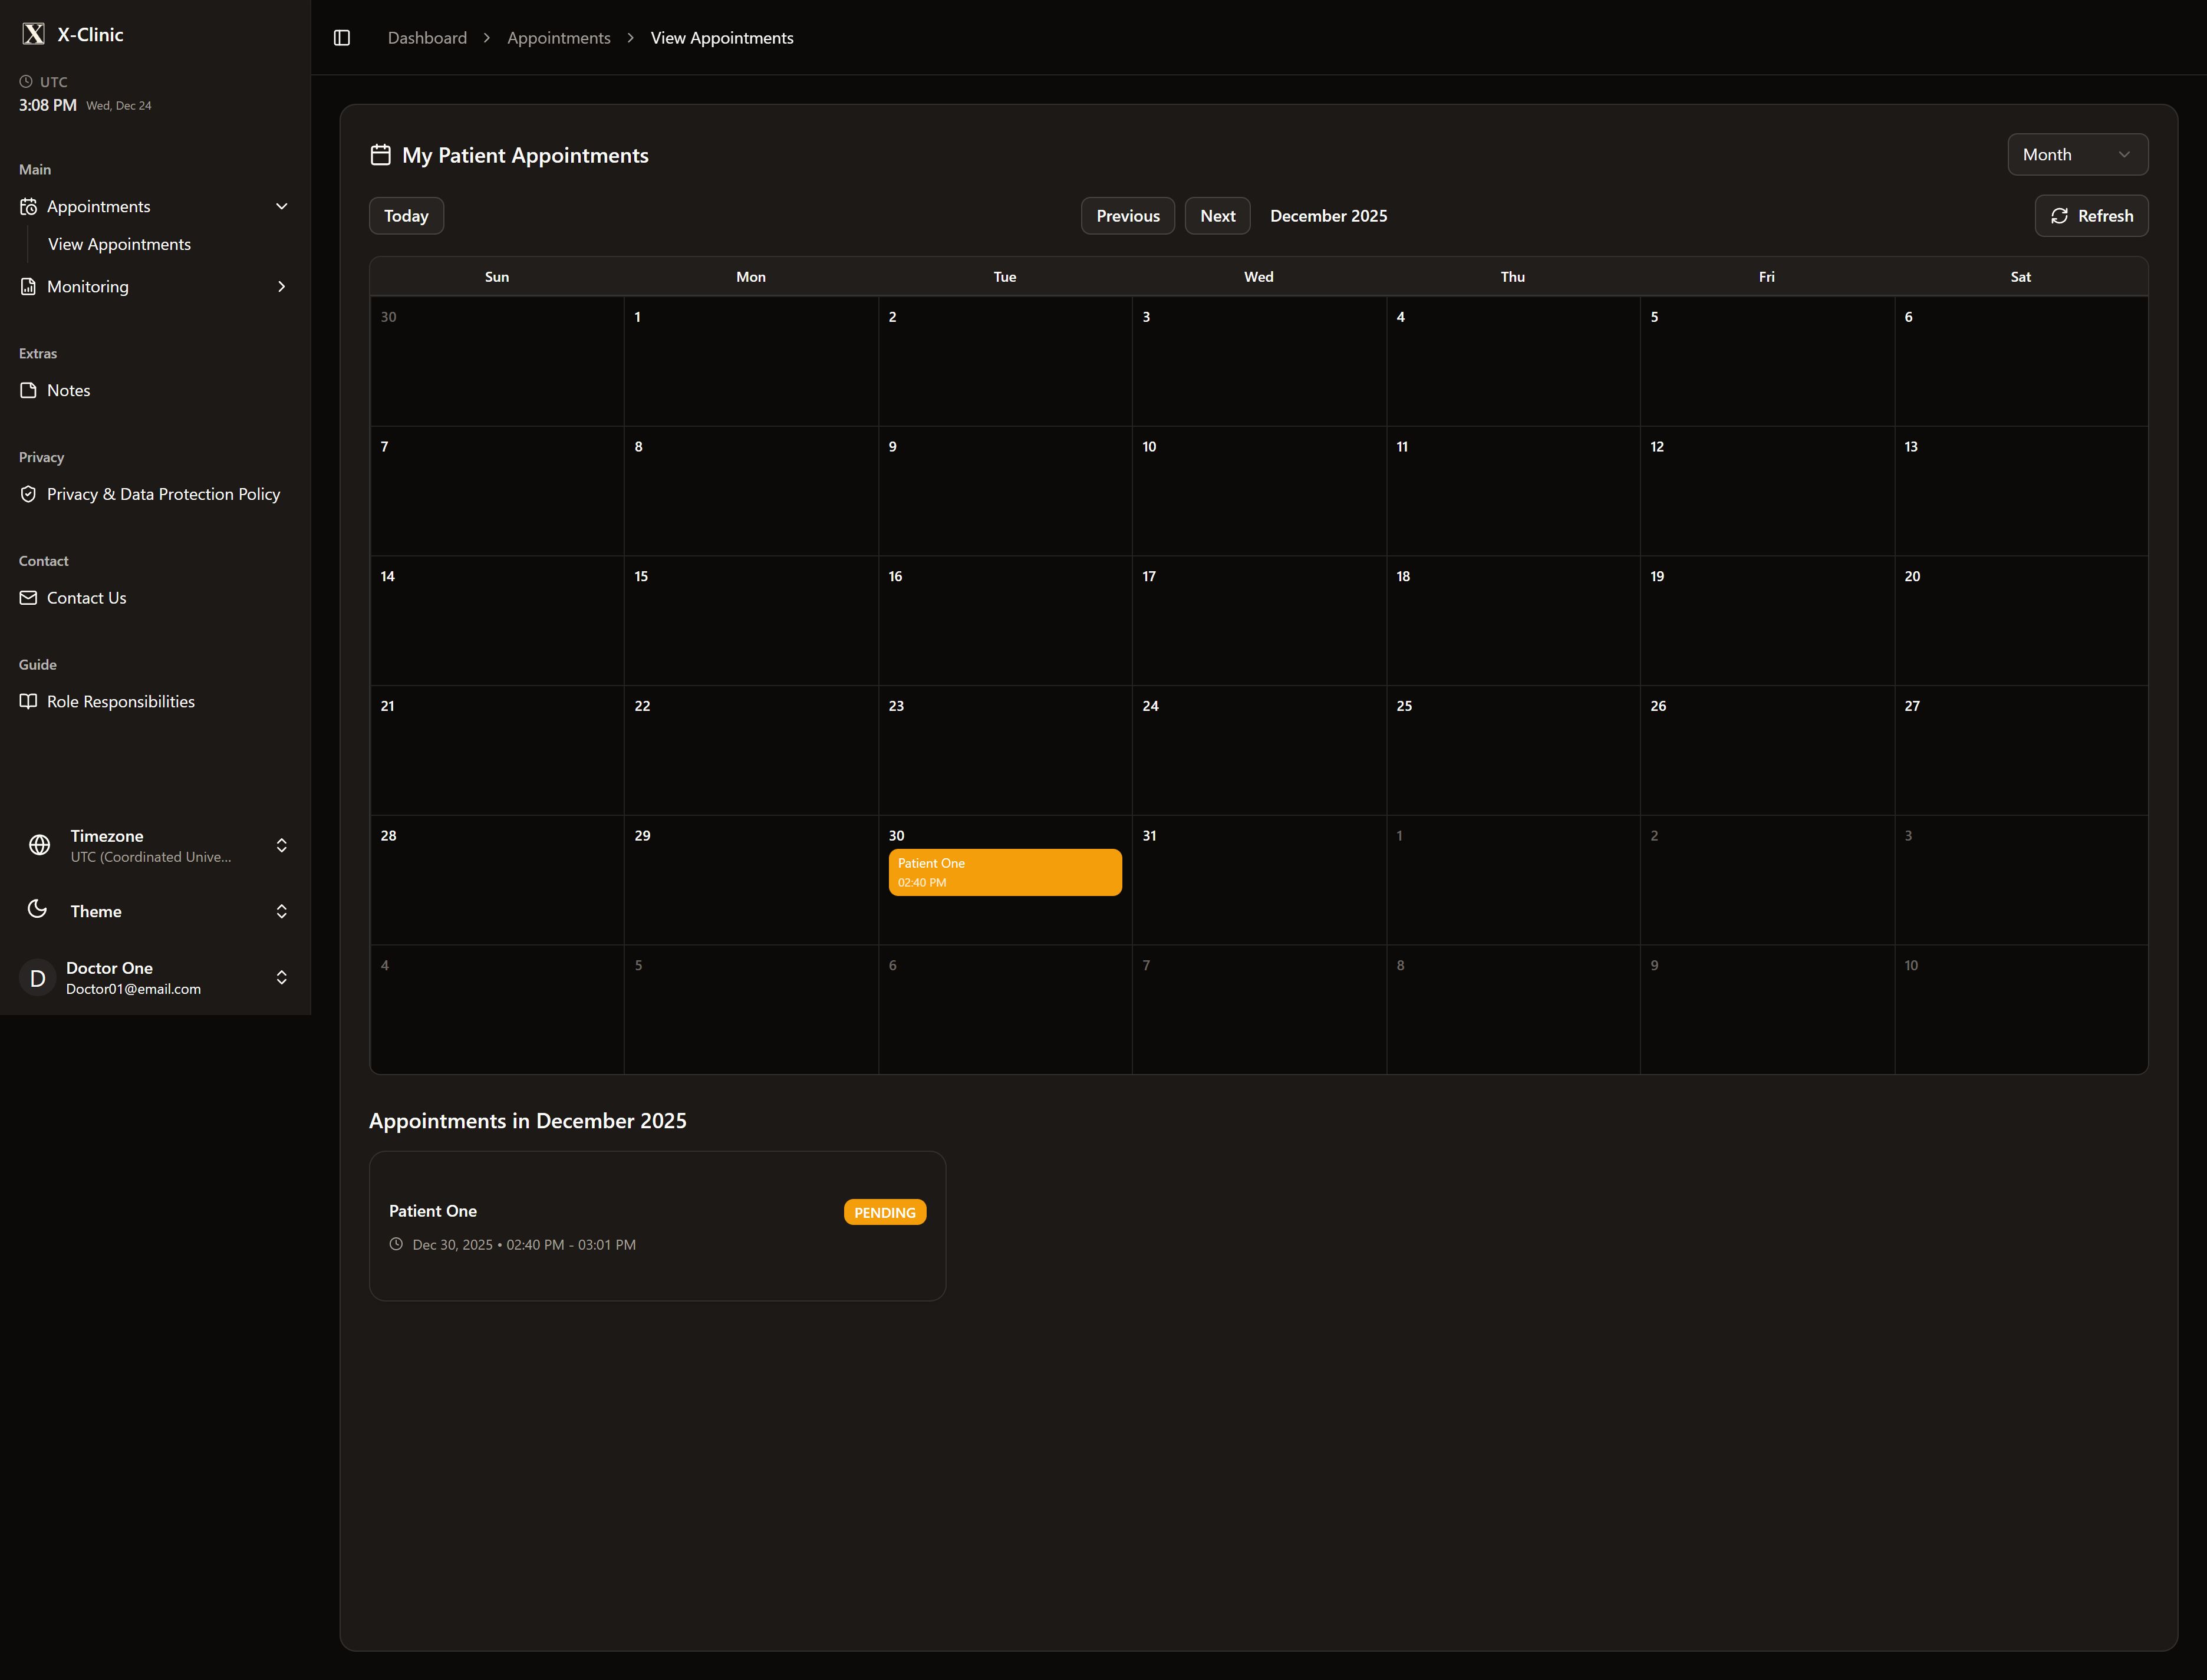
Task: Open Patient One event on Dec 30
Action: pyautogui.click(x=1004, y=872)
